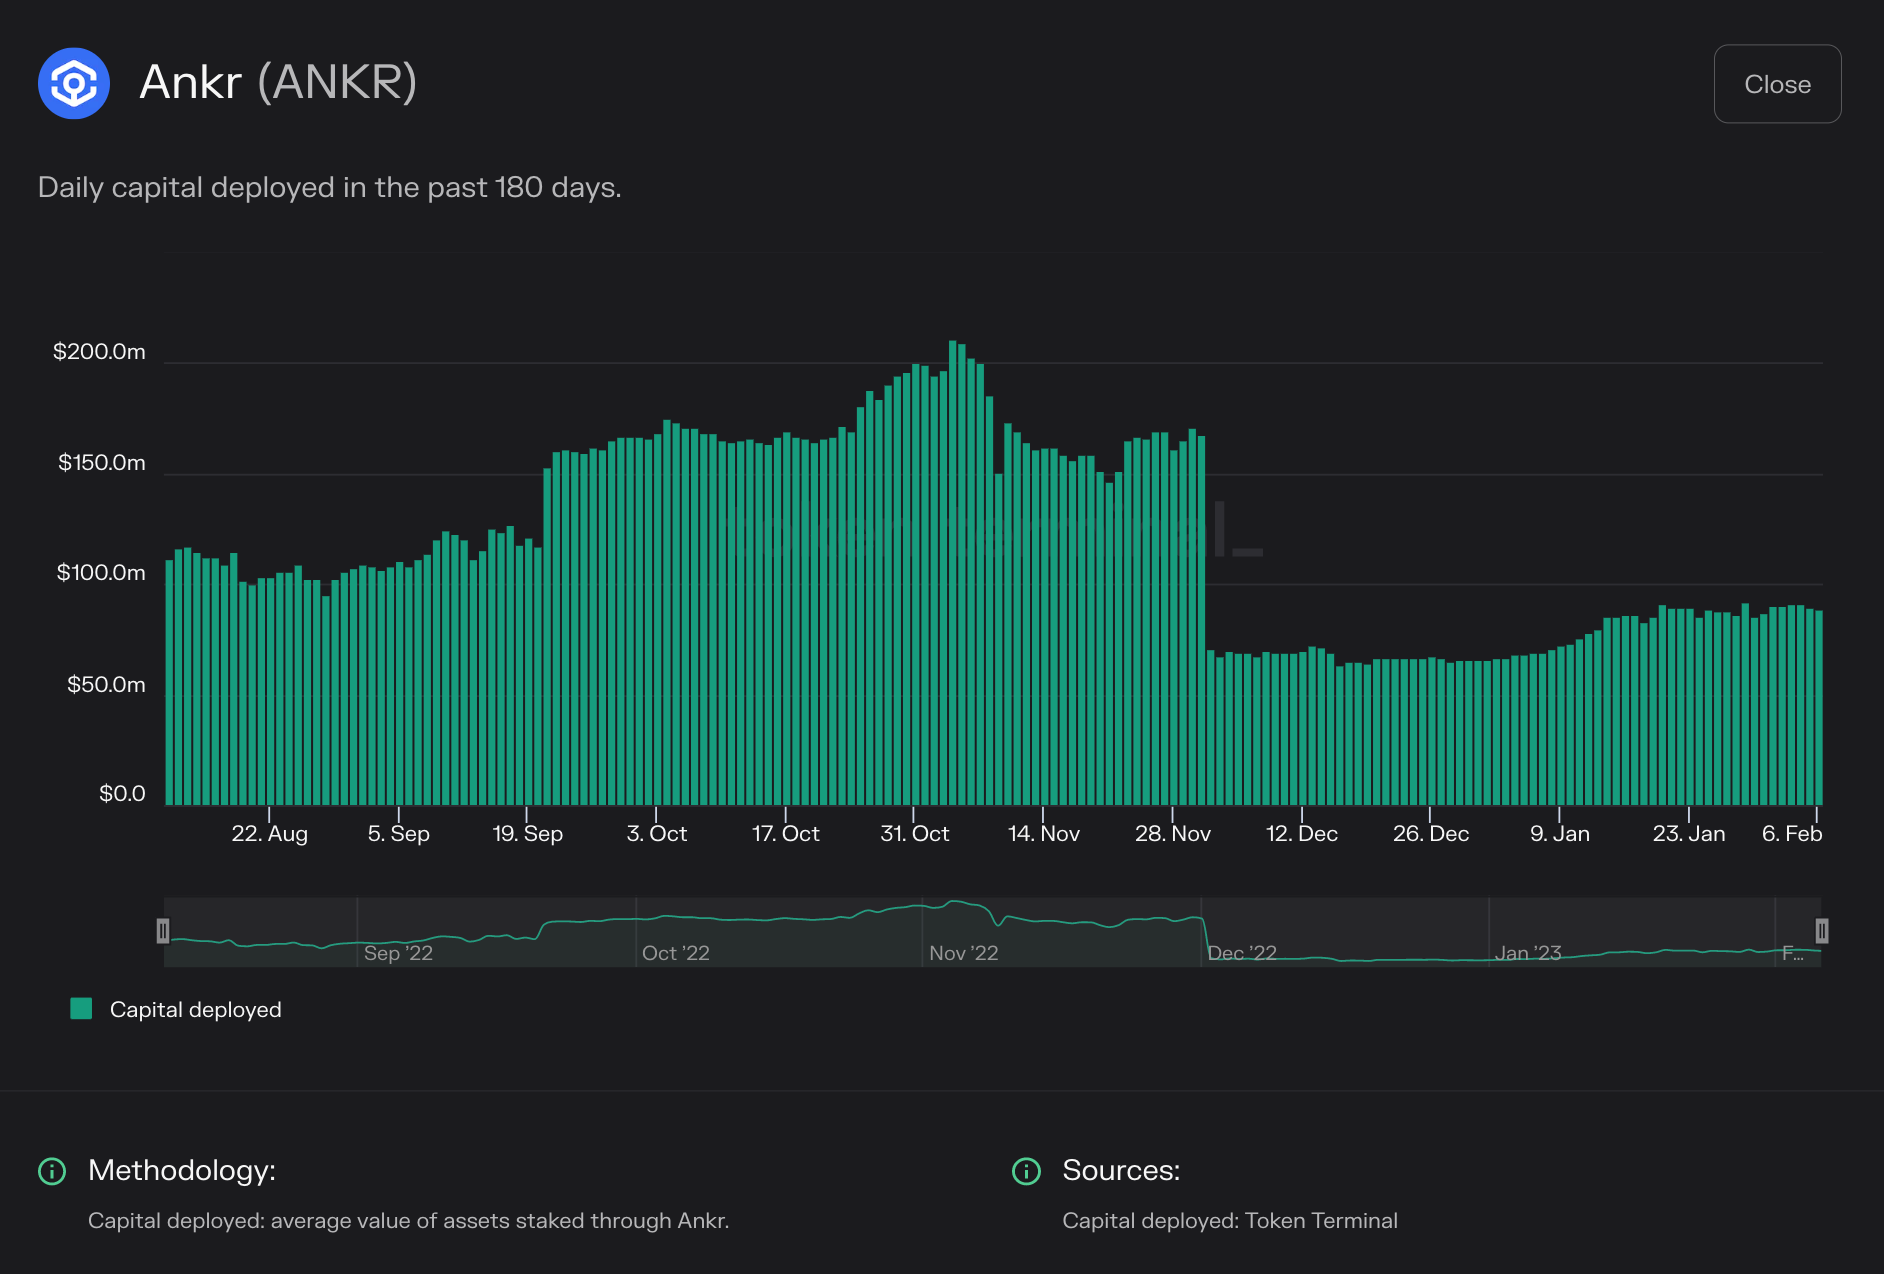Click the Methodology heading

(x=182, y=1170)
